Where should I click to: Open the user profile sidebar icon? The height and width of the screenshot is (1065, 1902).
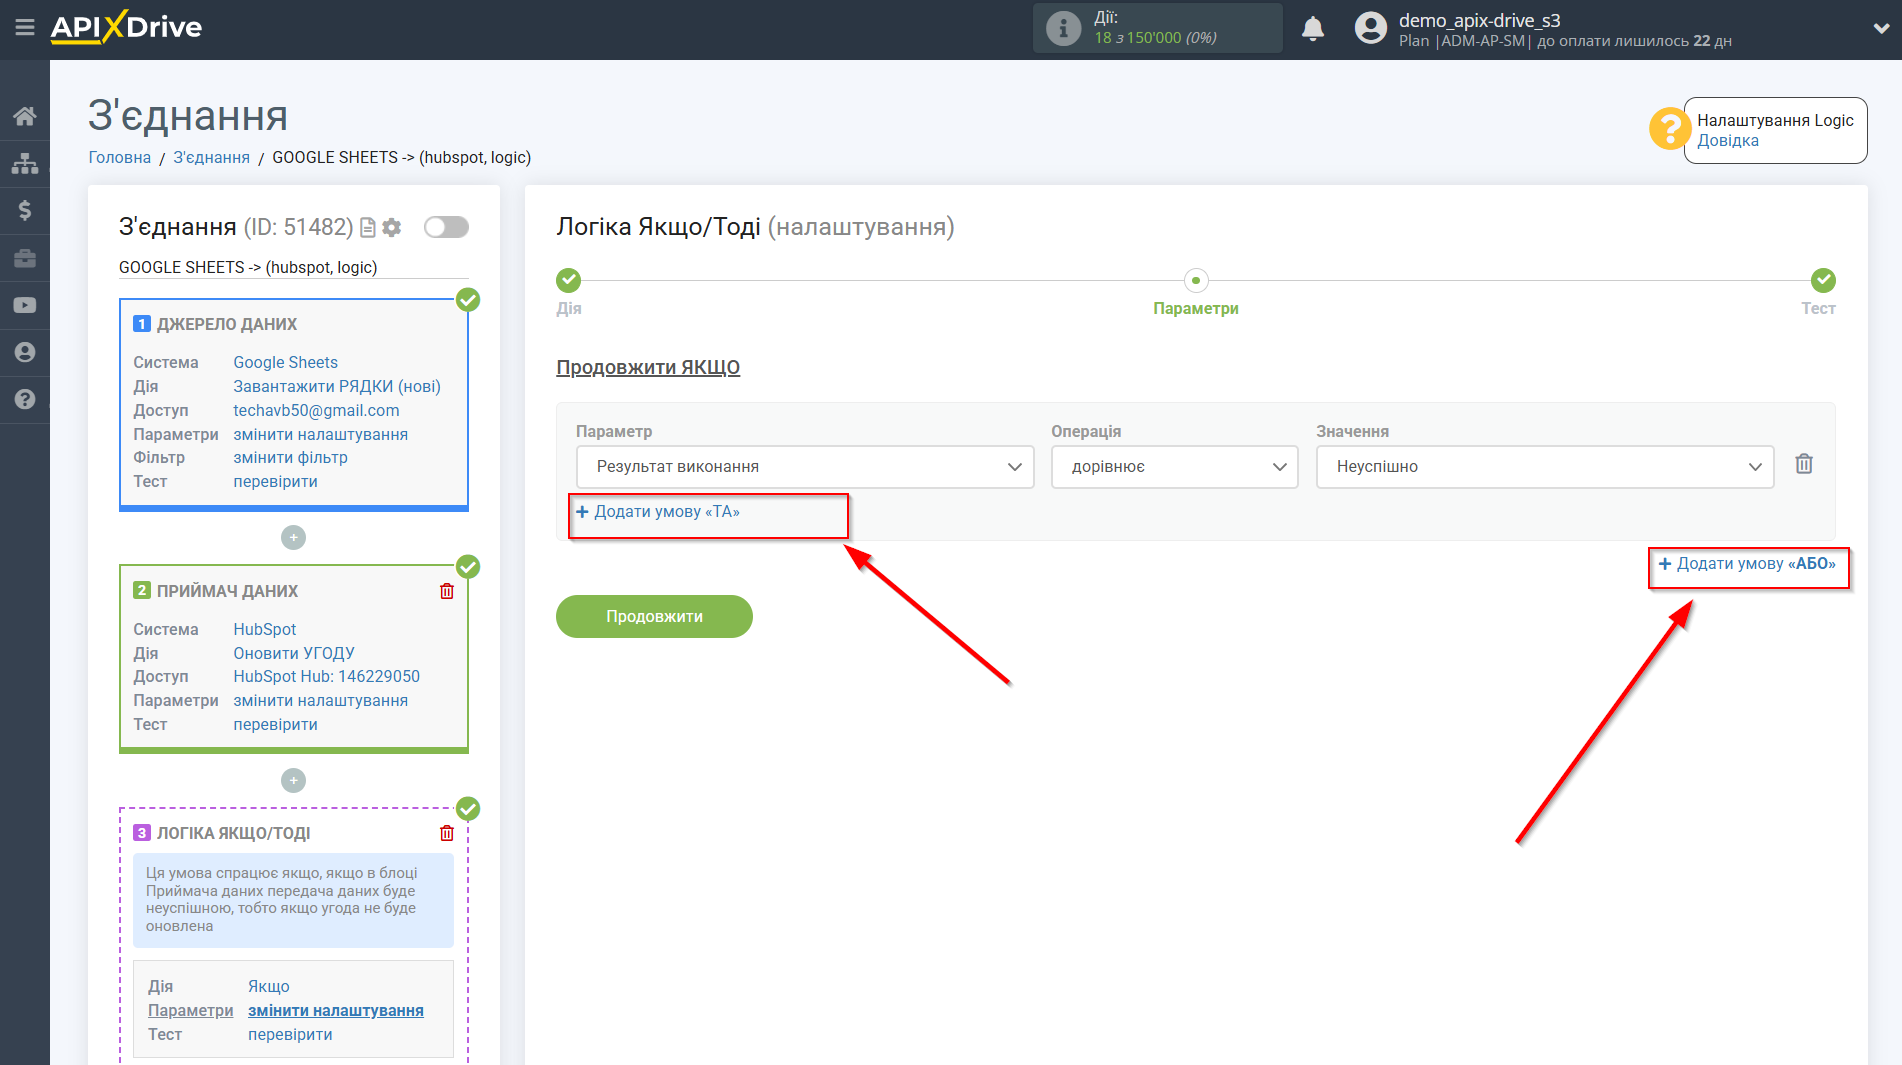pos(25,352)
